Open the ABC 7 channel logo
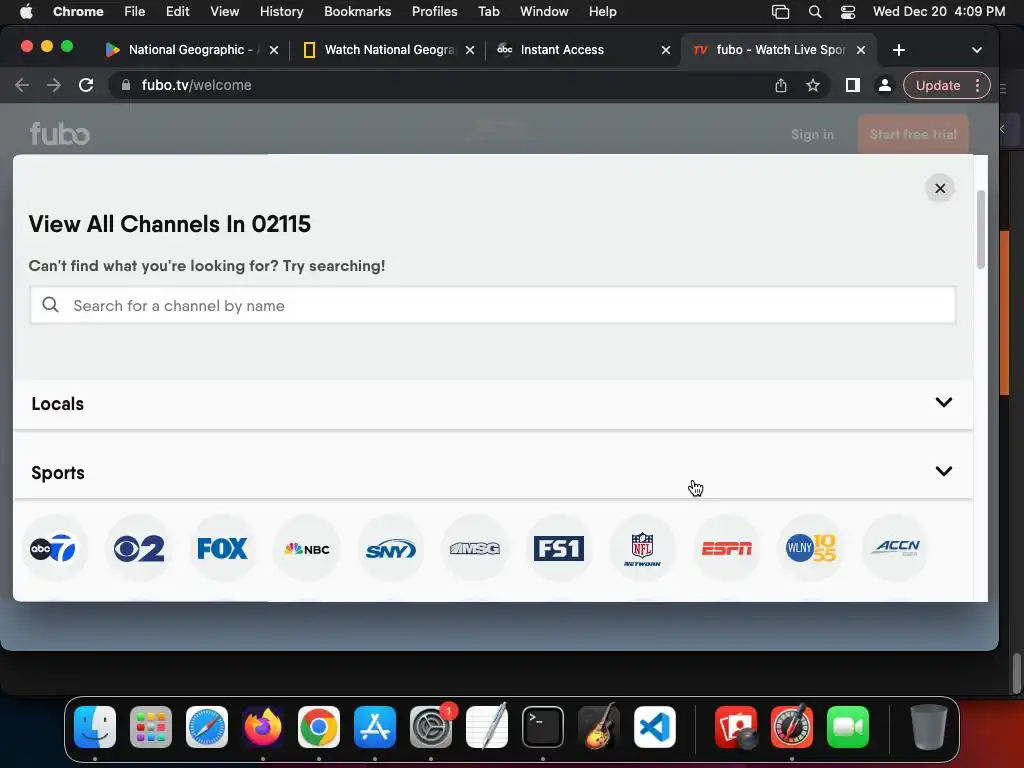Screen dimensions: 1024x768 (x=54, y=548)
